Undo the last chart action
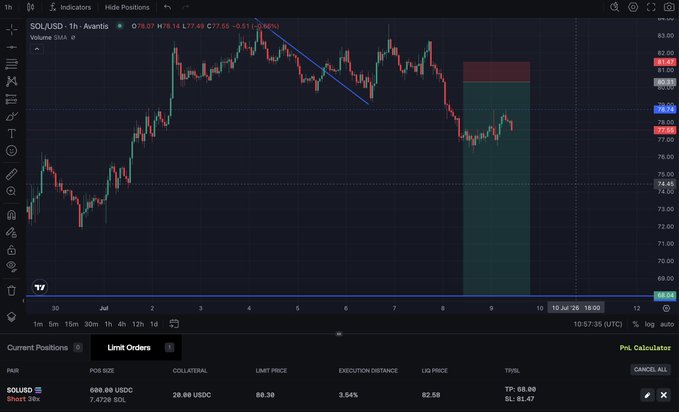The width and height of the screenshot is (679, 412). (x=168, y=7)
